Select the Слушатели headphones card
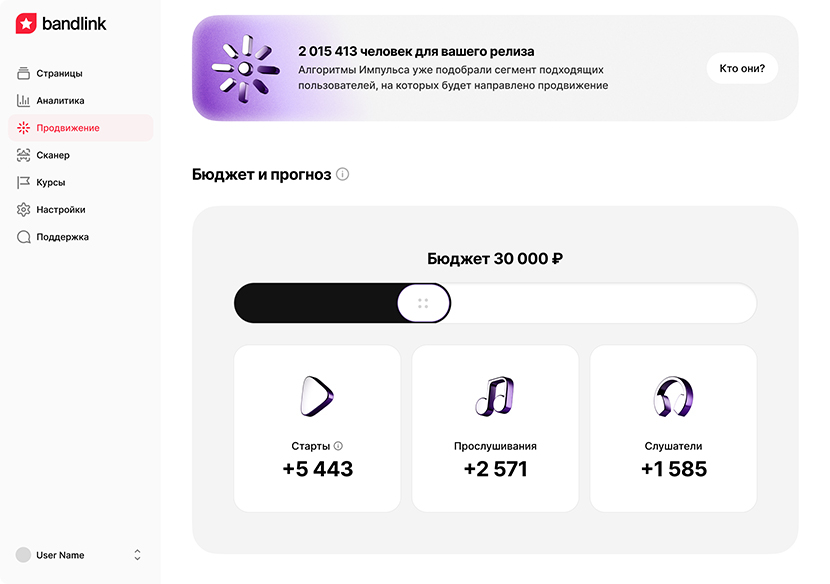The image size is (830, 584). tap(673, 428)
